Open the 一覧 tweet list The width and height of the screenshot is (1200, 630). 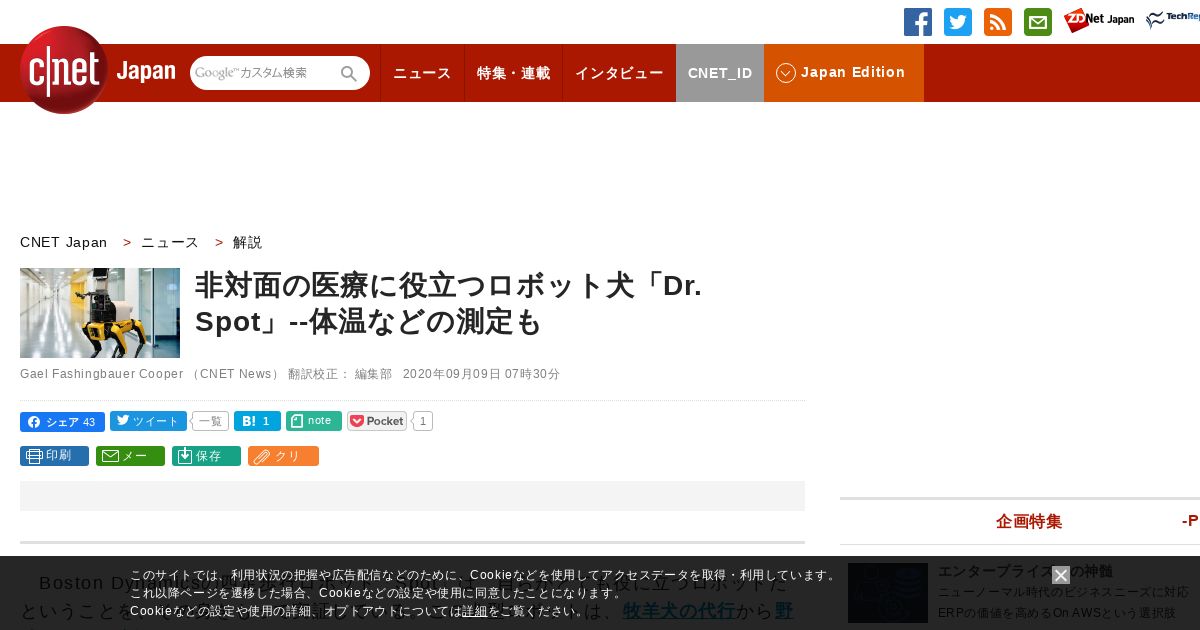point(210,422)
